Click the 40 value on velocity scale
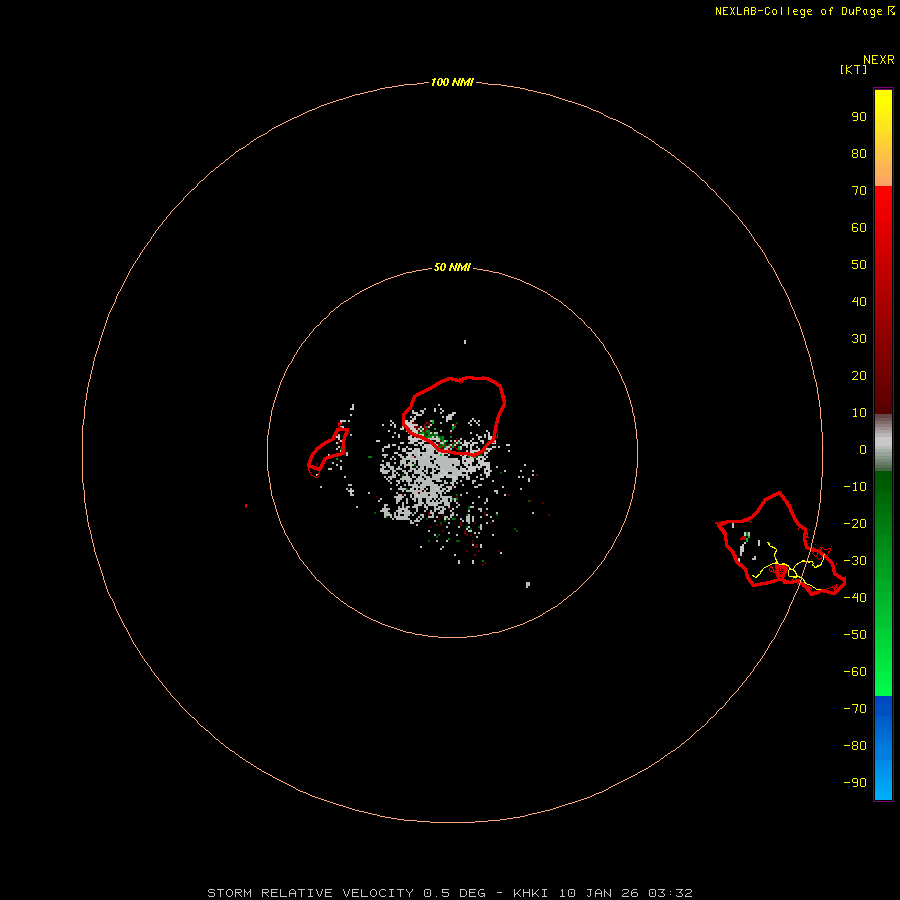 pos(859,301)
